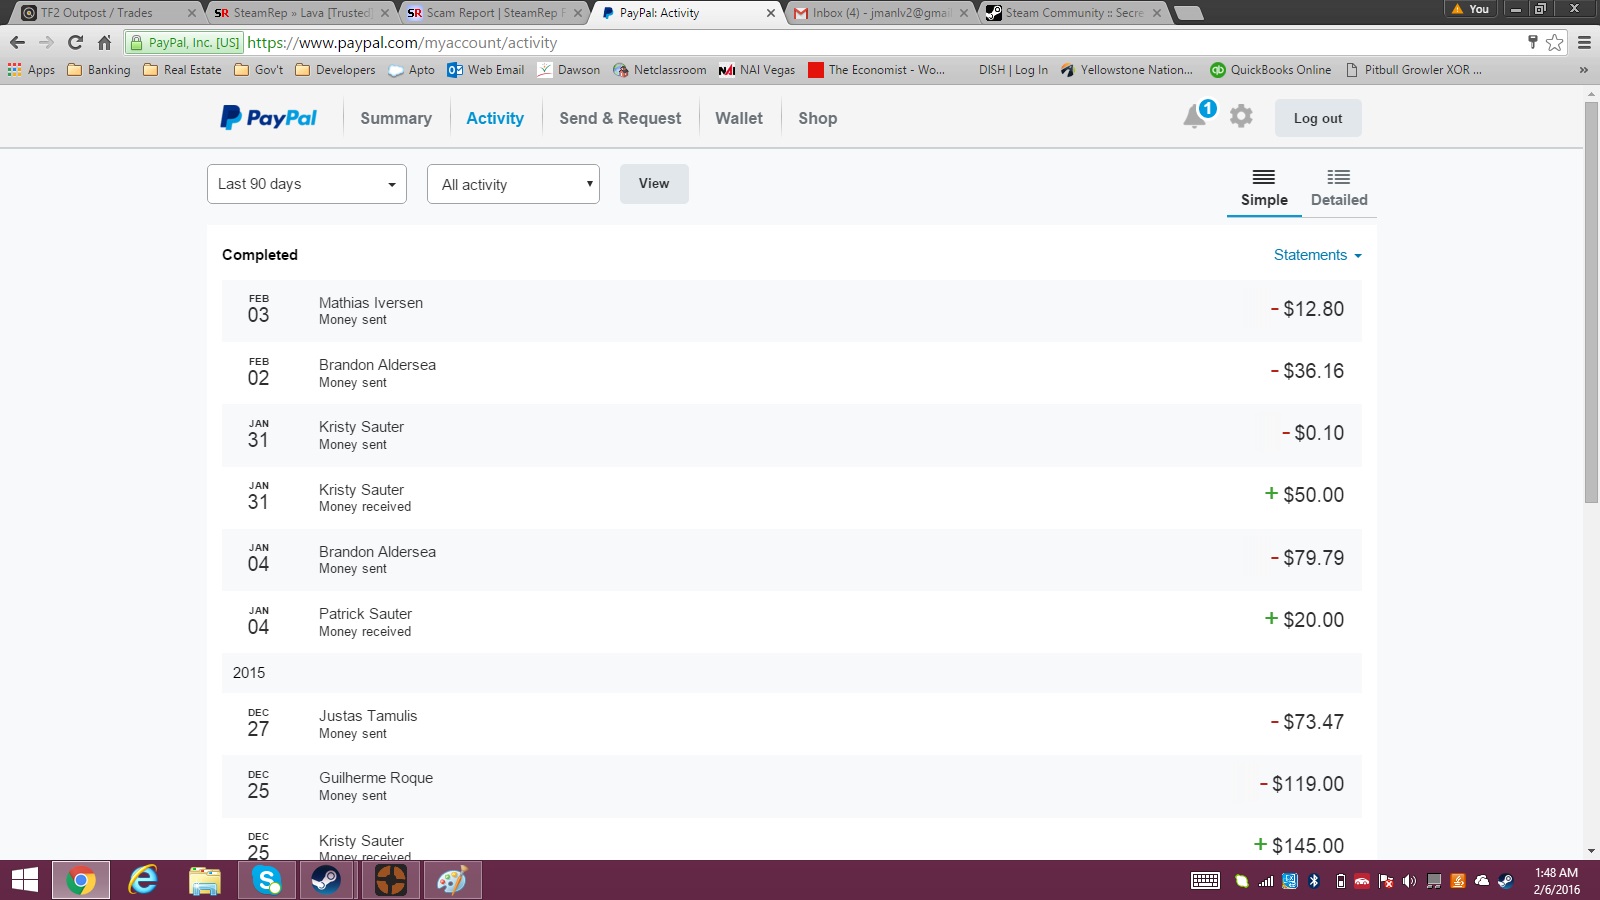Open the Last 90 days dropdown
This screenshot has width=1600, height=900.
tap(307, 184)
